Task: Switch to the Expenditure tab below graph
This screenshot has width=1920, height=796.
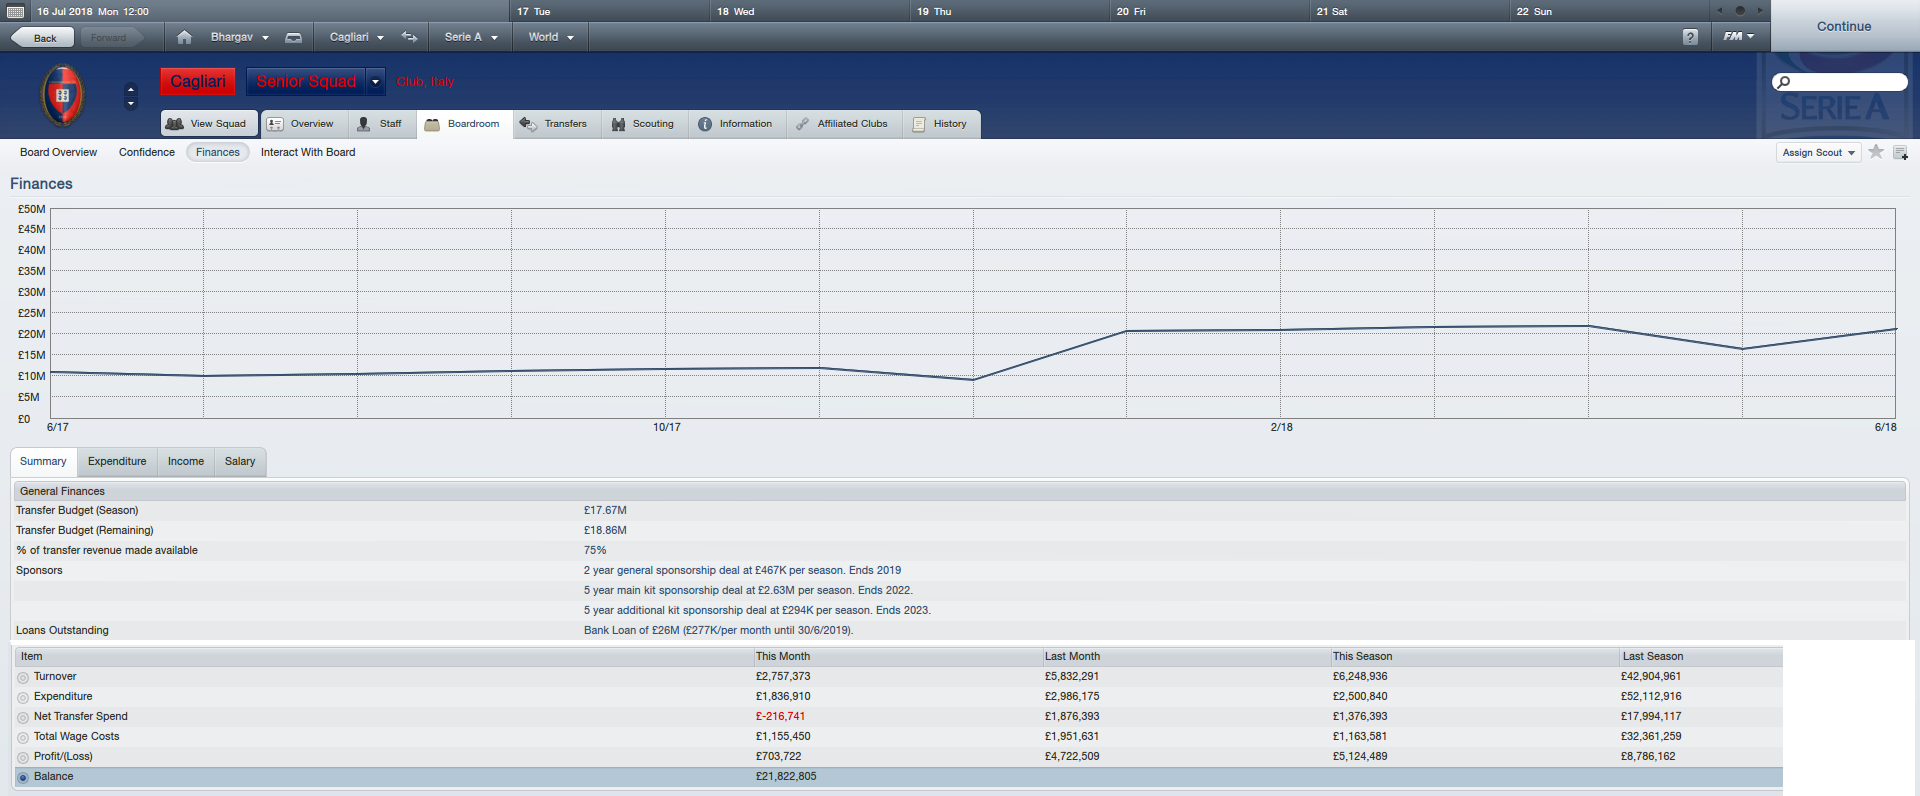Action: click(117, 461)
